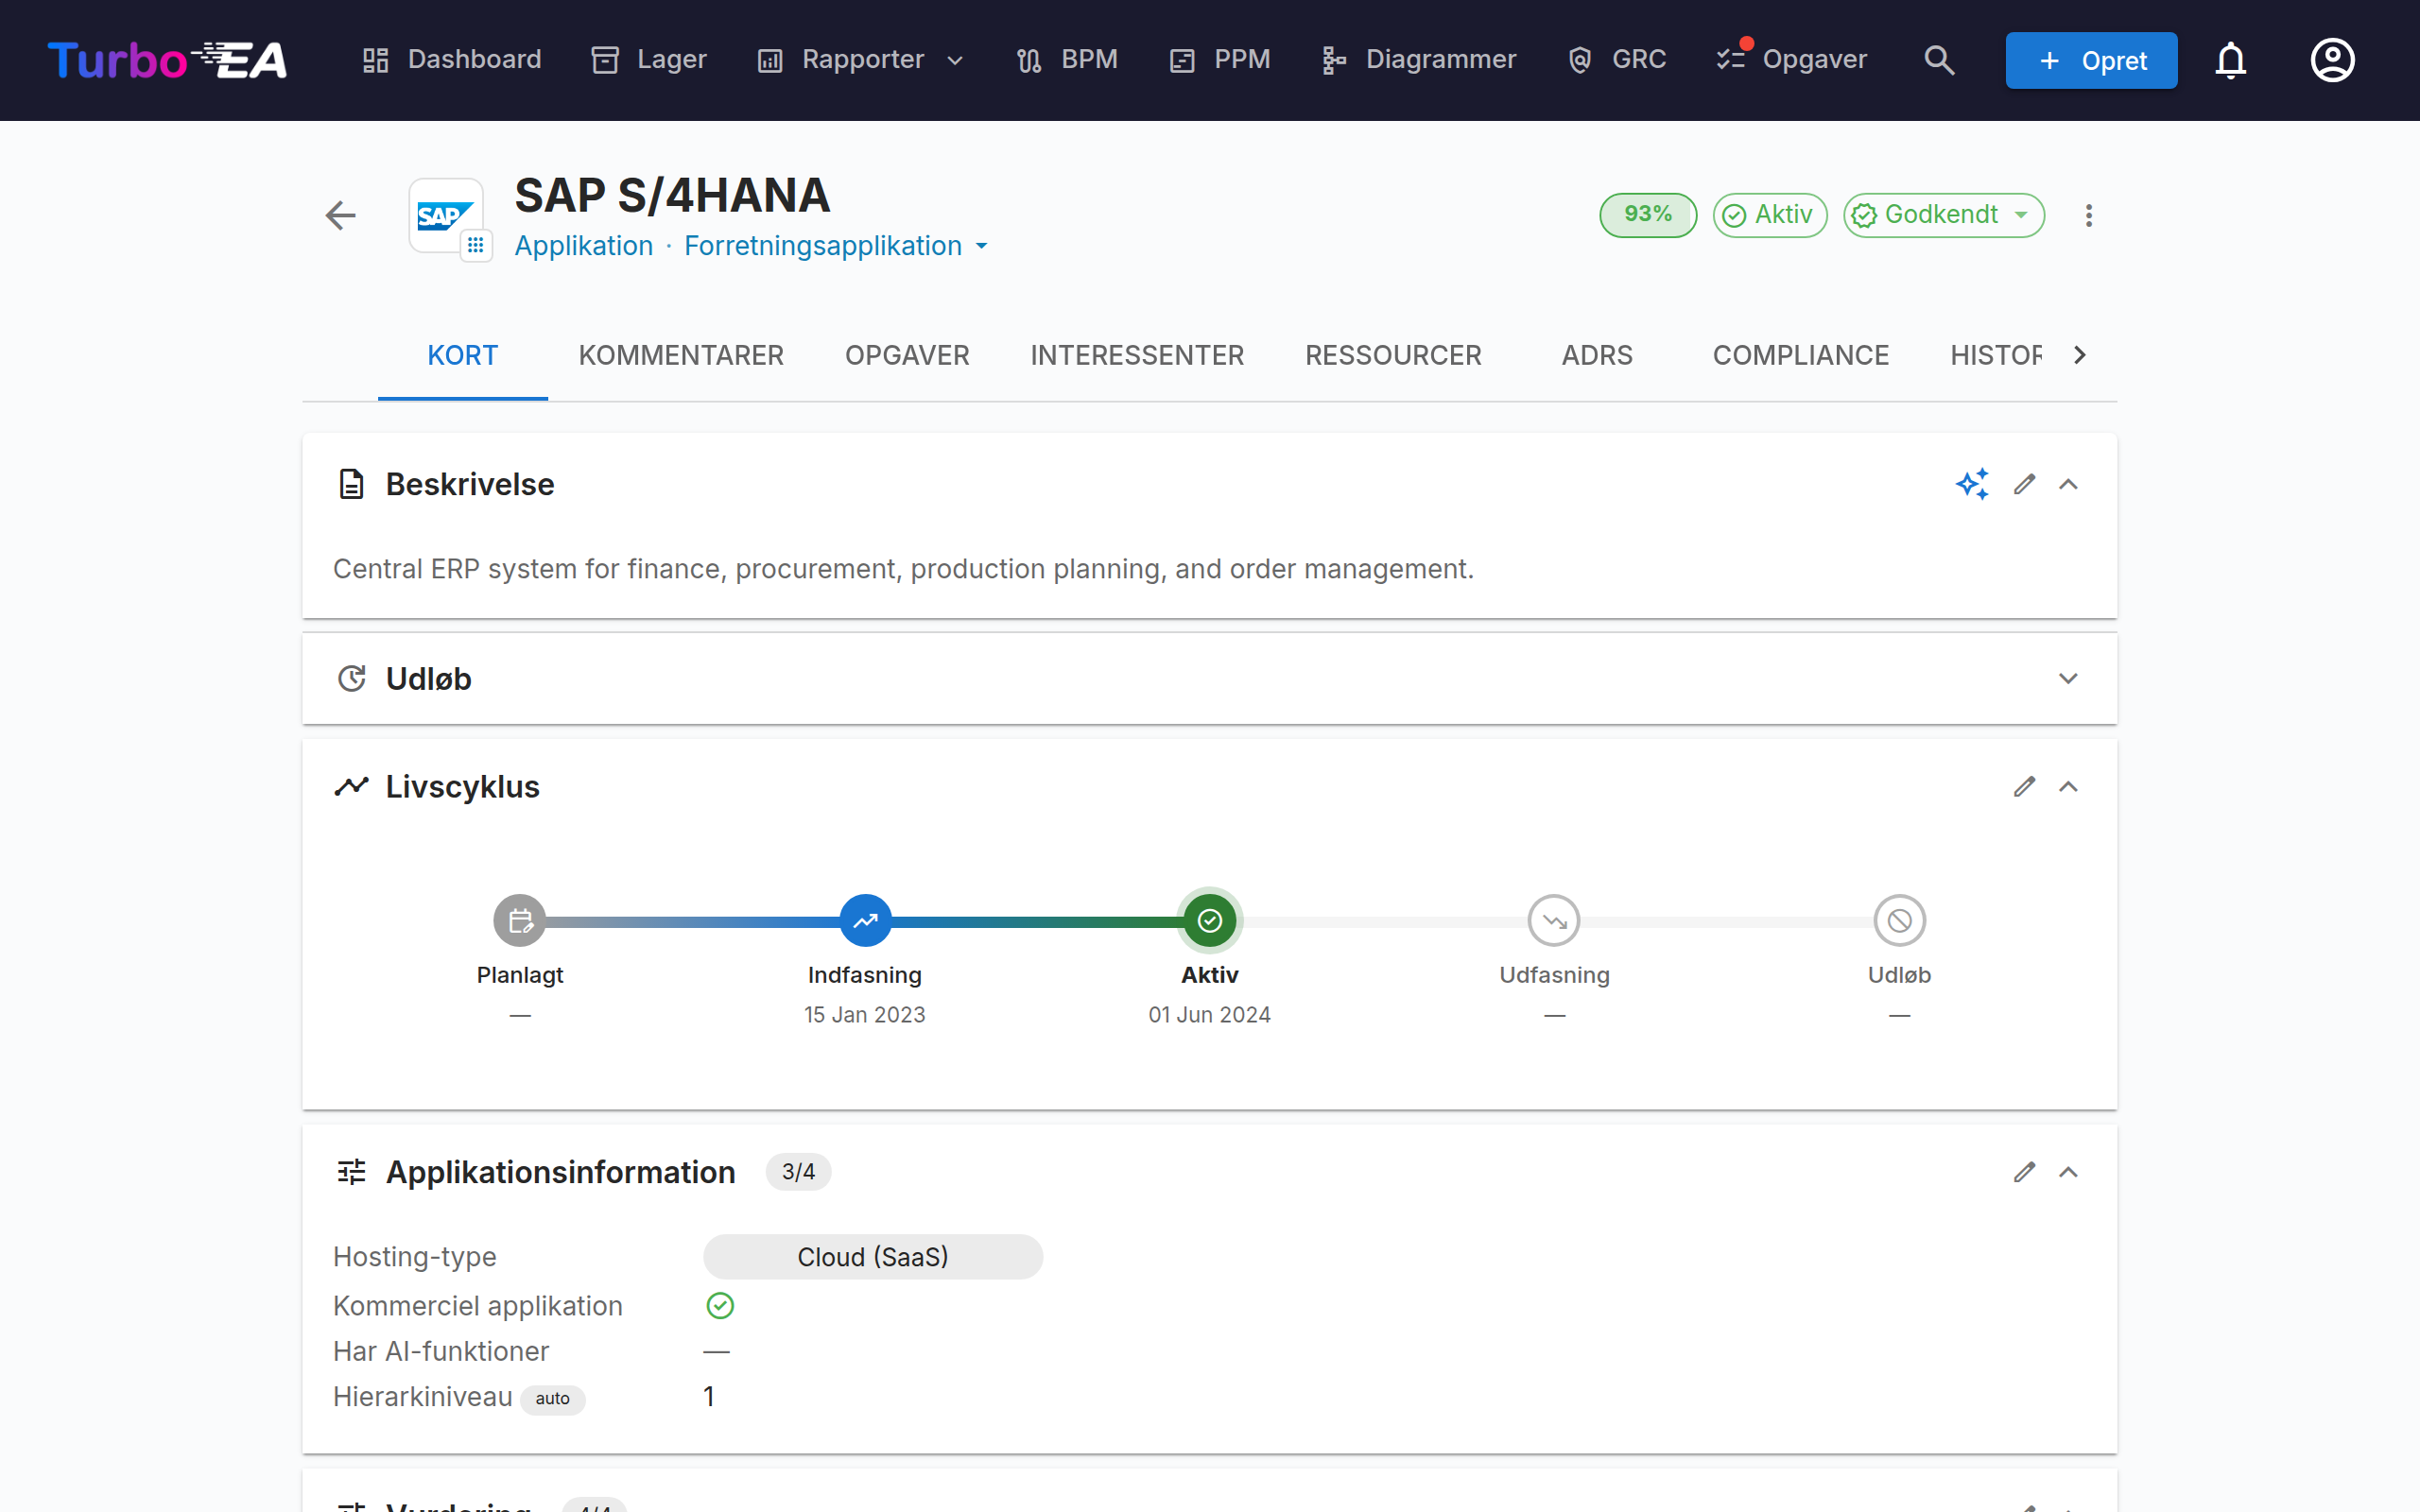Open the three-dot more options menu
2420x1512 pixels.
tap(2089, 215)
